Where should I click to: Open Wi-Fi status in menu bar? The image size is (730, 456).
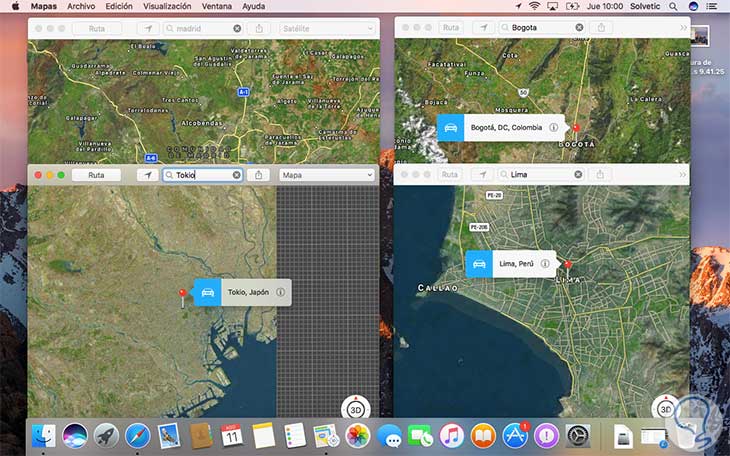pyautogui.click(x=534, y=6)
